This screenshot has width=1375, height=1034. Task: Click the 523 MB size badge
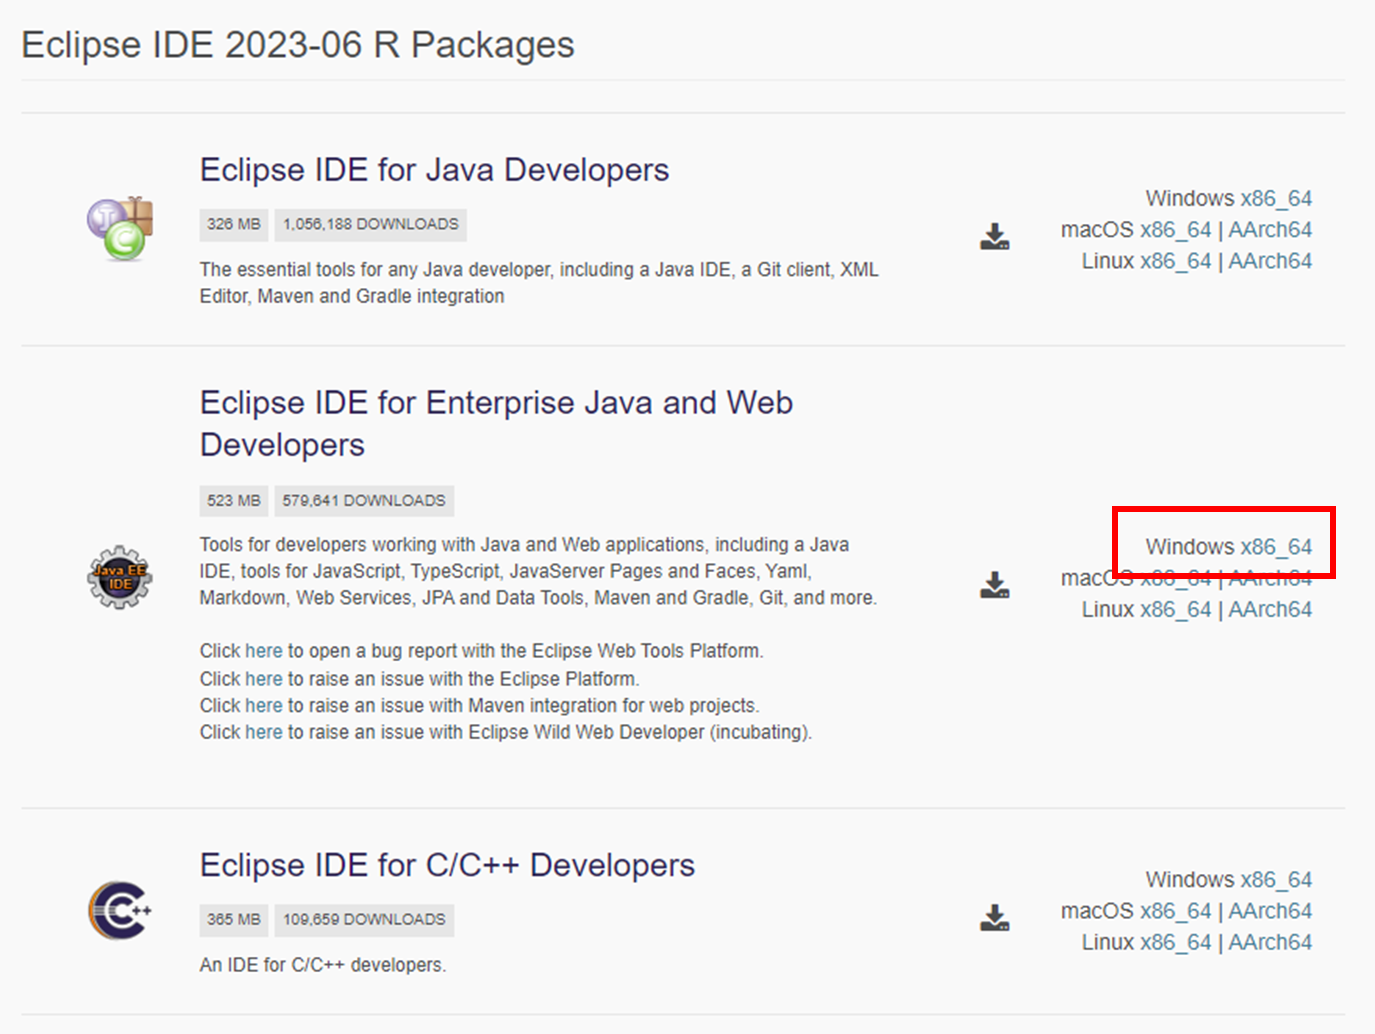234,500
